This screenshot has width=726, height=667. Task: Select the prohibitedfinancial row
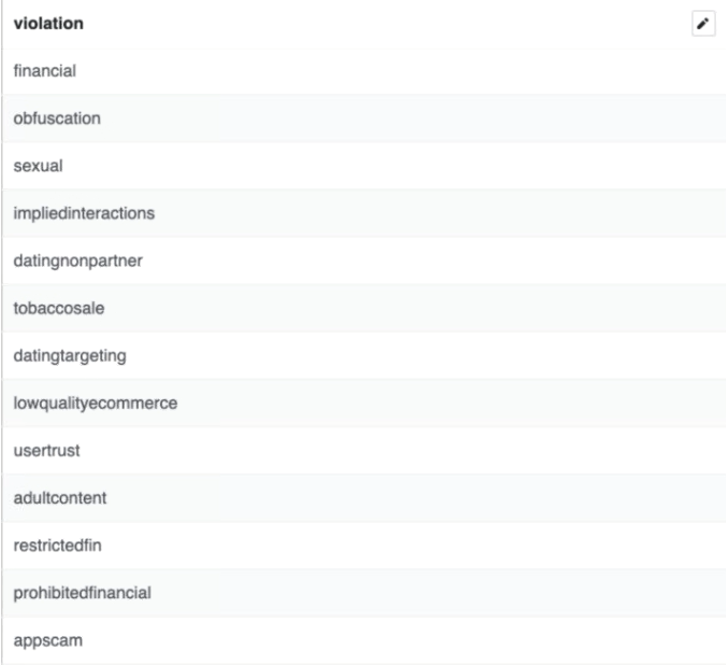[364, 593]
